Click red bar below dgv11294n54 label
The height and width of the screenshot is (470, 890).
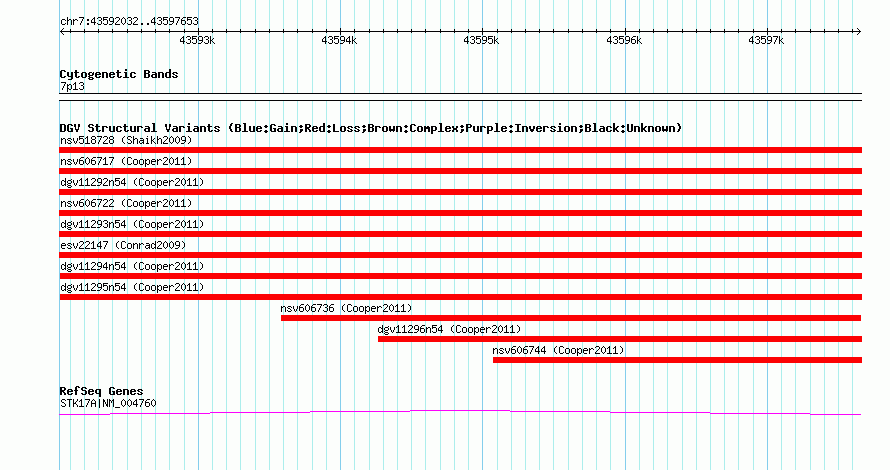tap(460, 276)
